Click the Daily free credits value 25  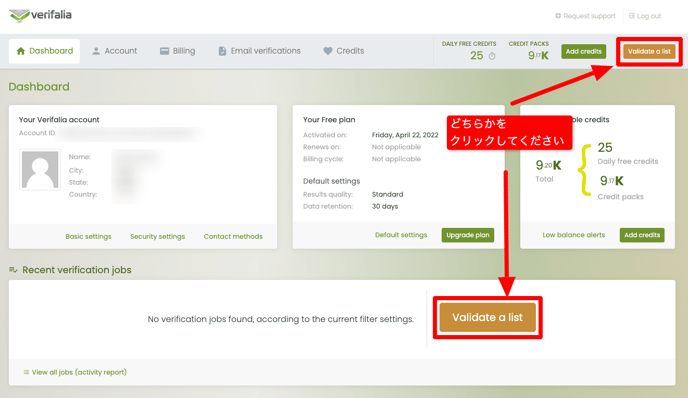pos(605,147)
